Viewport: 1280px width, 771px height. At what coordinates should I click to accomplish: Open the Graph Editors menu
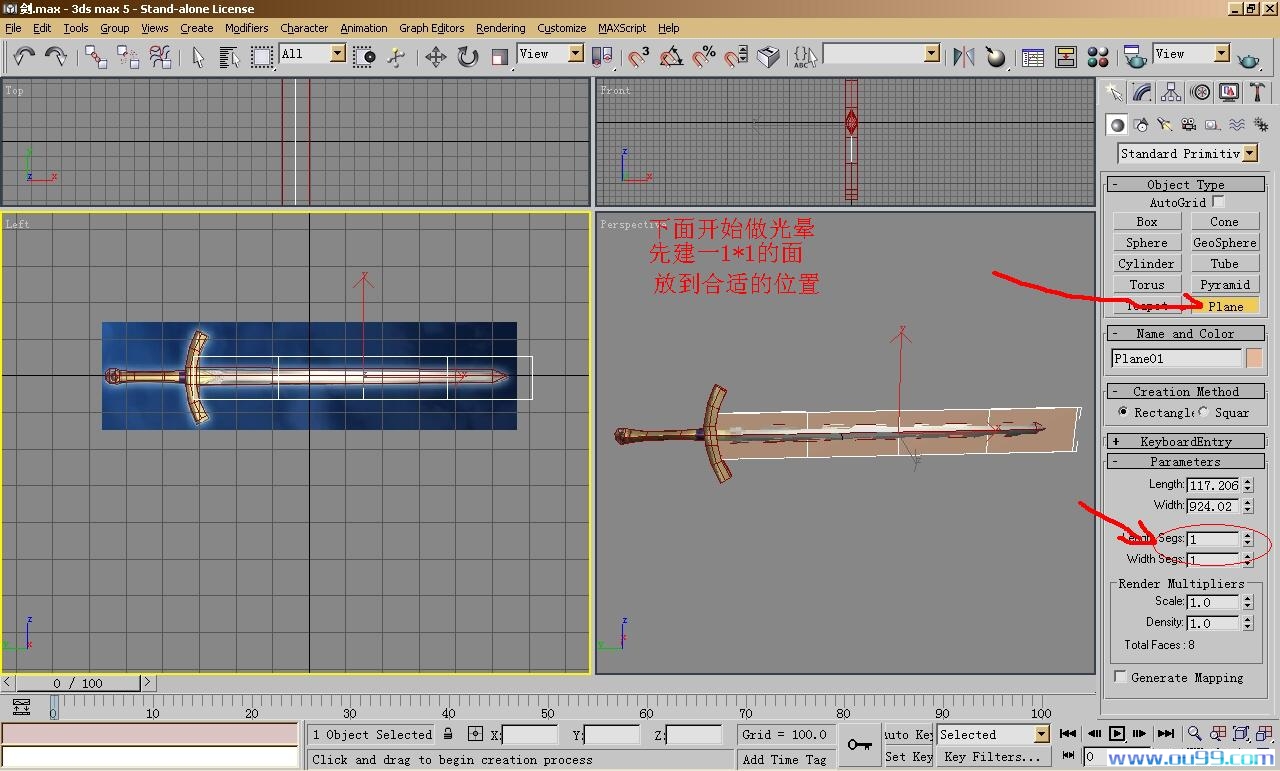coord(432,28)
